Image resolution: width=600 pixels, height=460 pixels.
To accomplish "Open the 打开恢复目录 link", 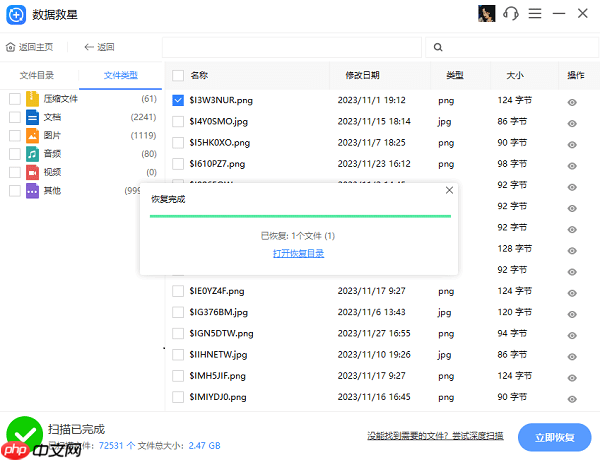I will [298, 253].
